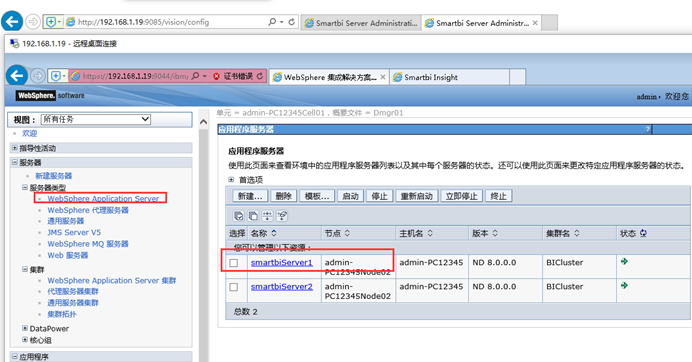Open the WebSphere 代理服务器 link
This screenshot has height=362, width=692.
(x=88, y=210)
